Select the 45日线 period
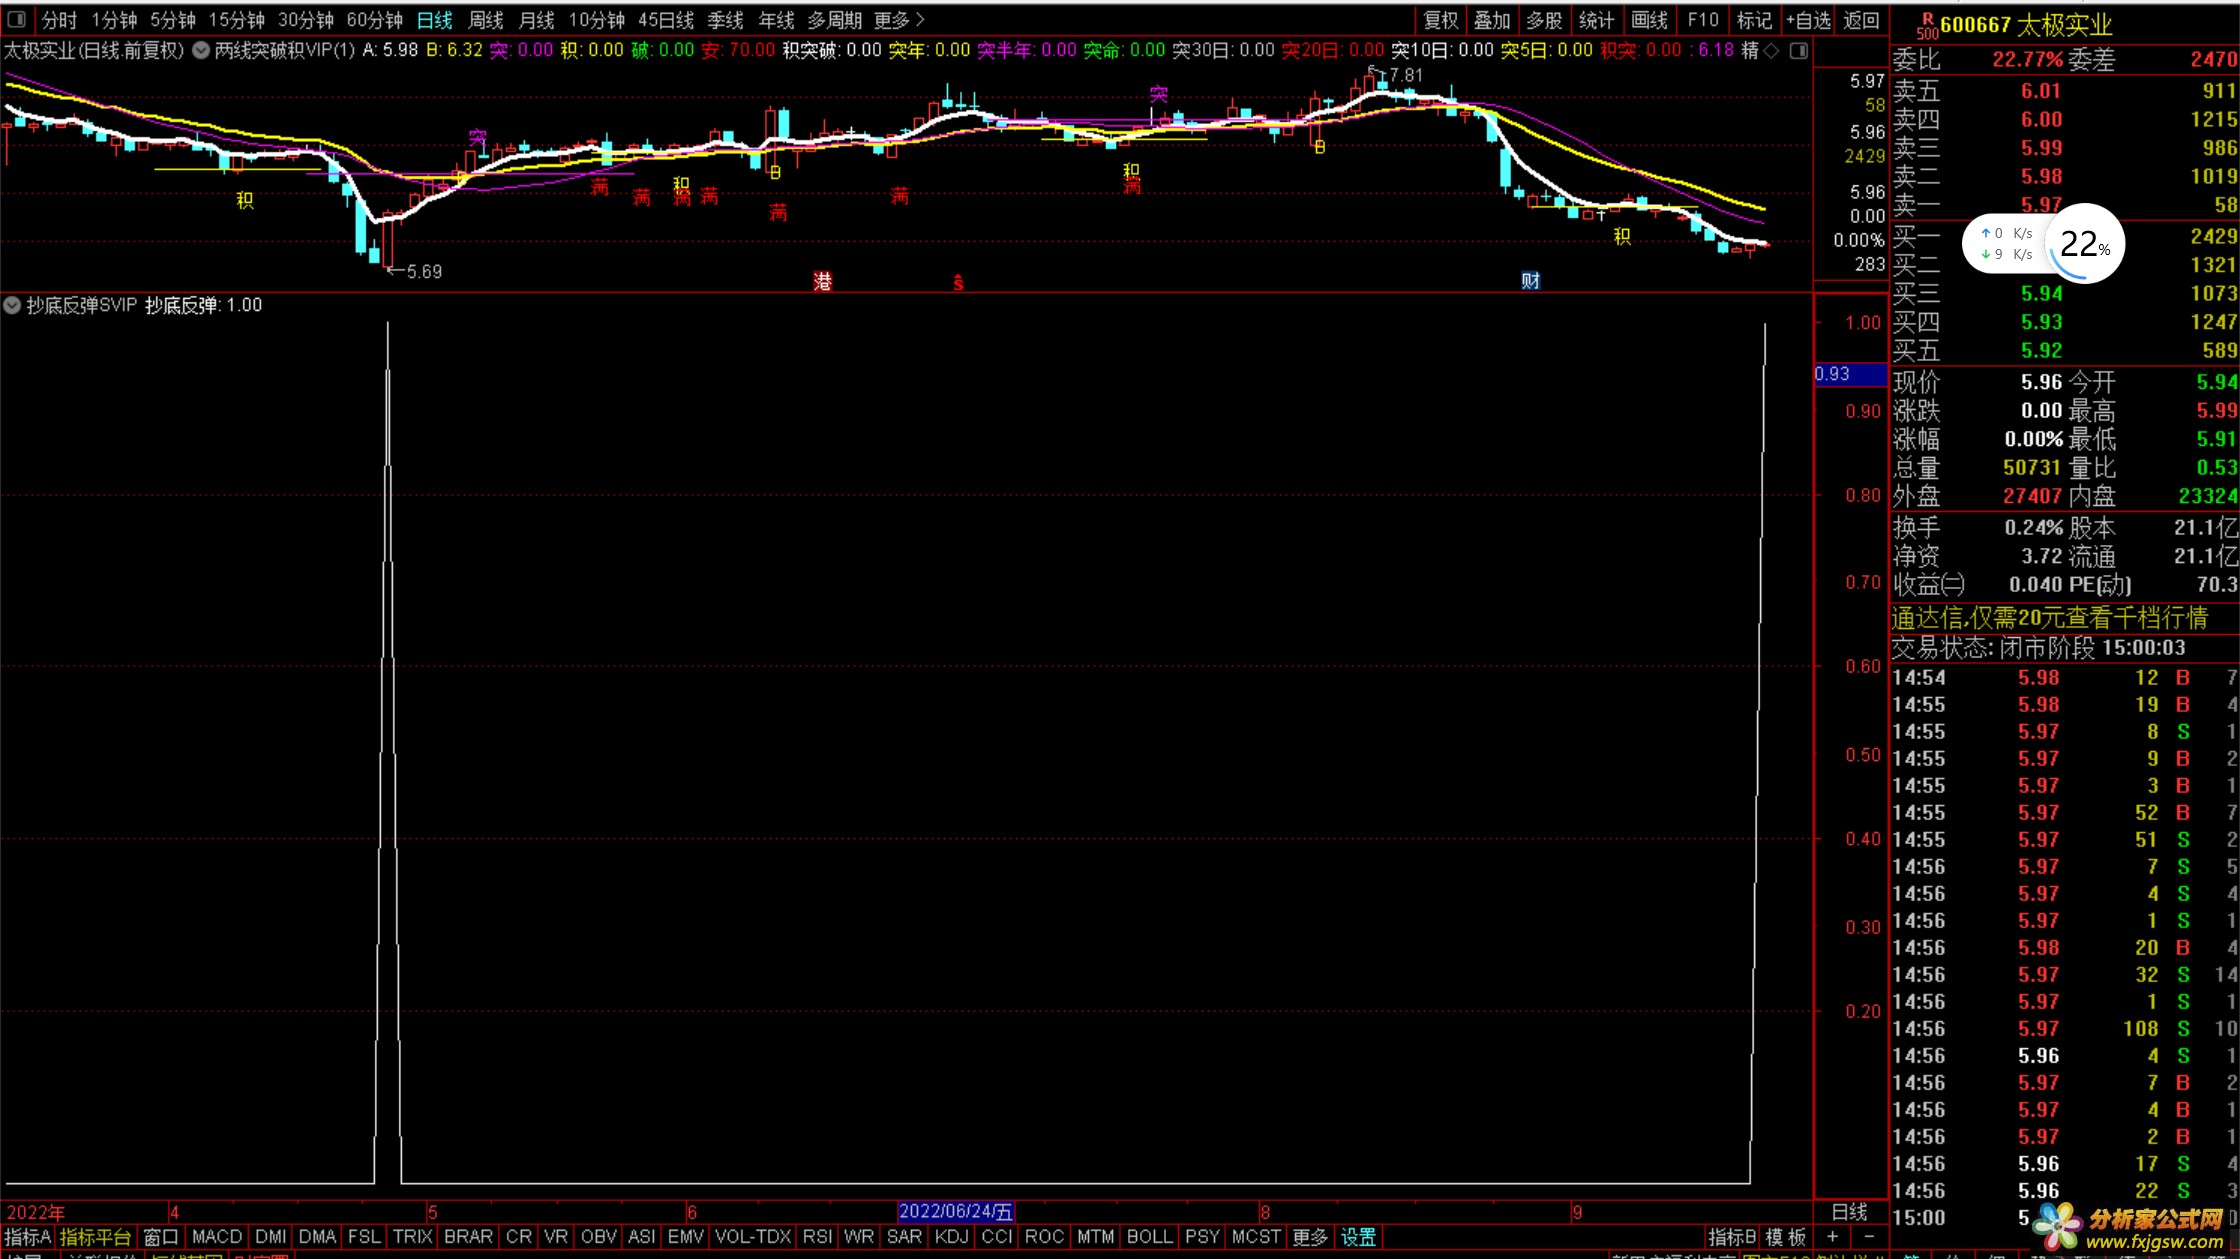The height and width of the screenshot is (1259, 2240). 666,20
